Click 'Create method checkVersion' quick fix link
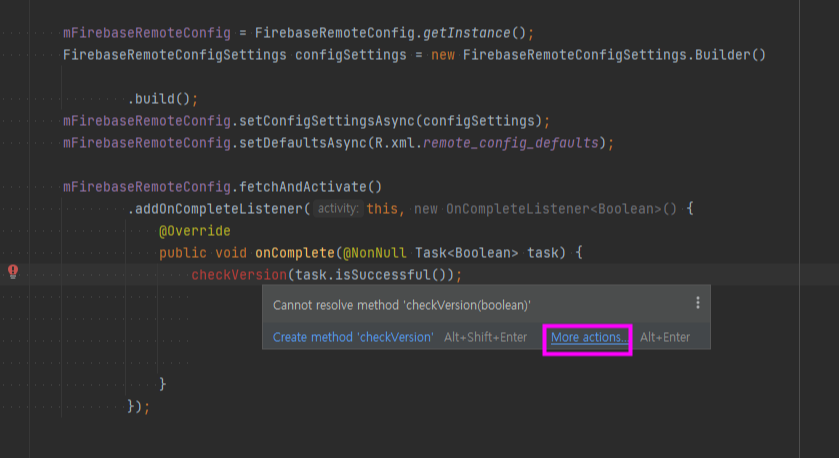This screenshot has width=839, height=458. pyautogui.click(x=353, y=337)
